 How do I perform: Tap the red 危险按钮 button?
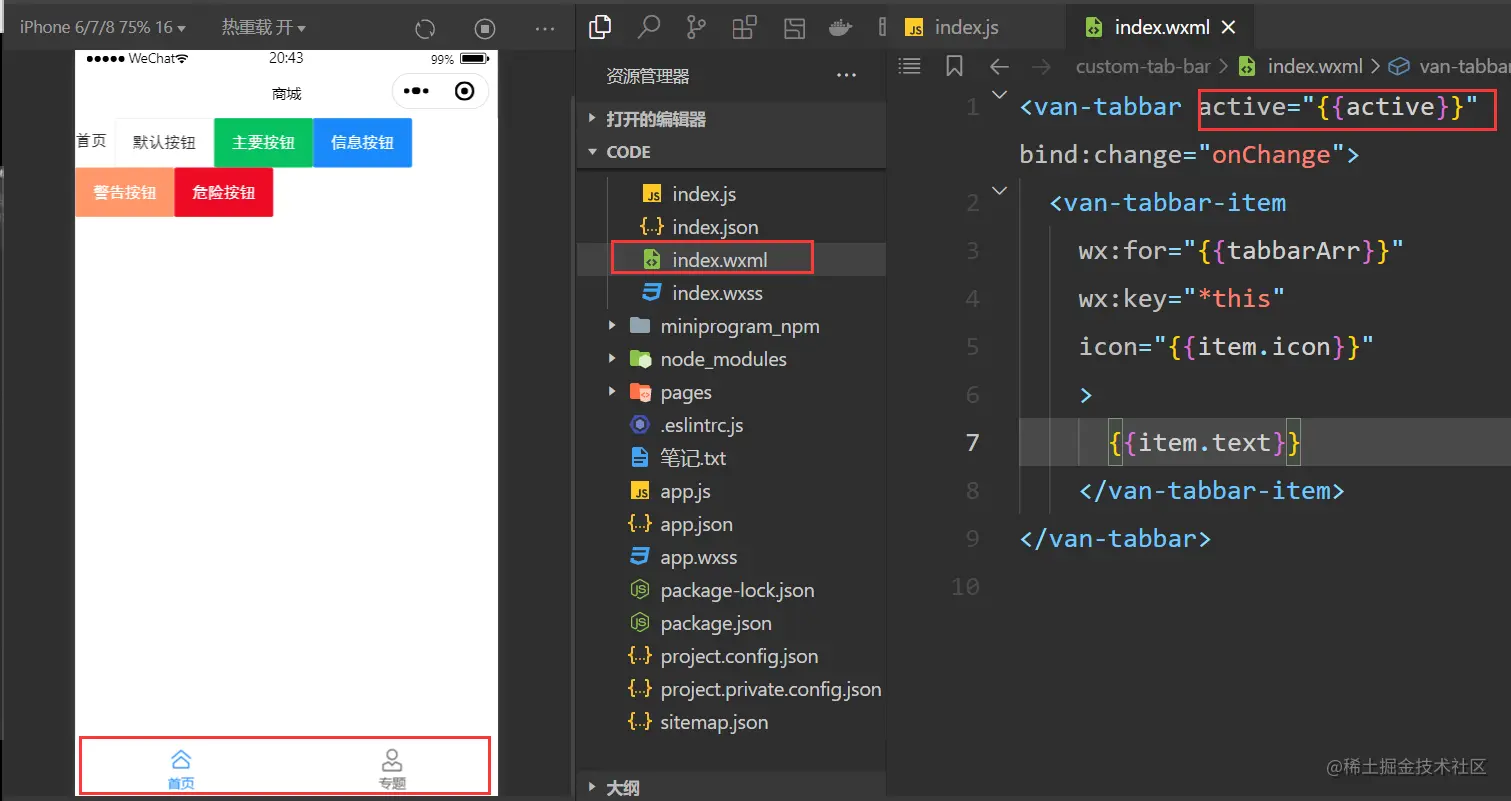224,192
